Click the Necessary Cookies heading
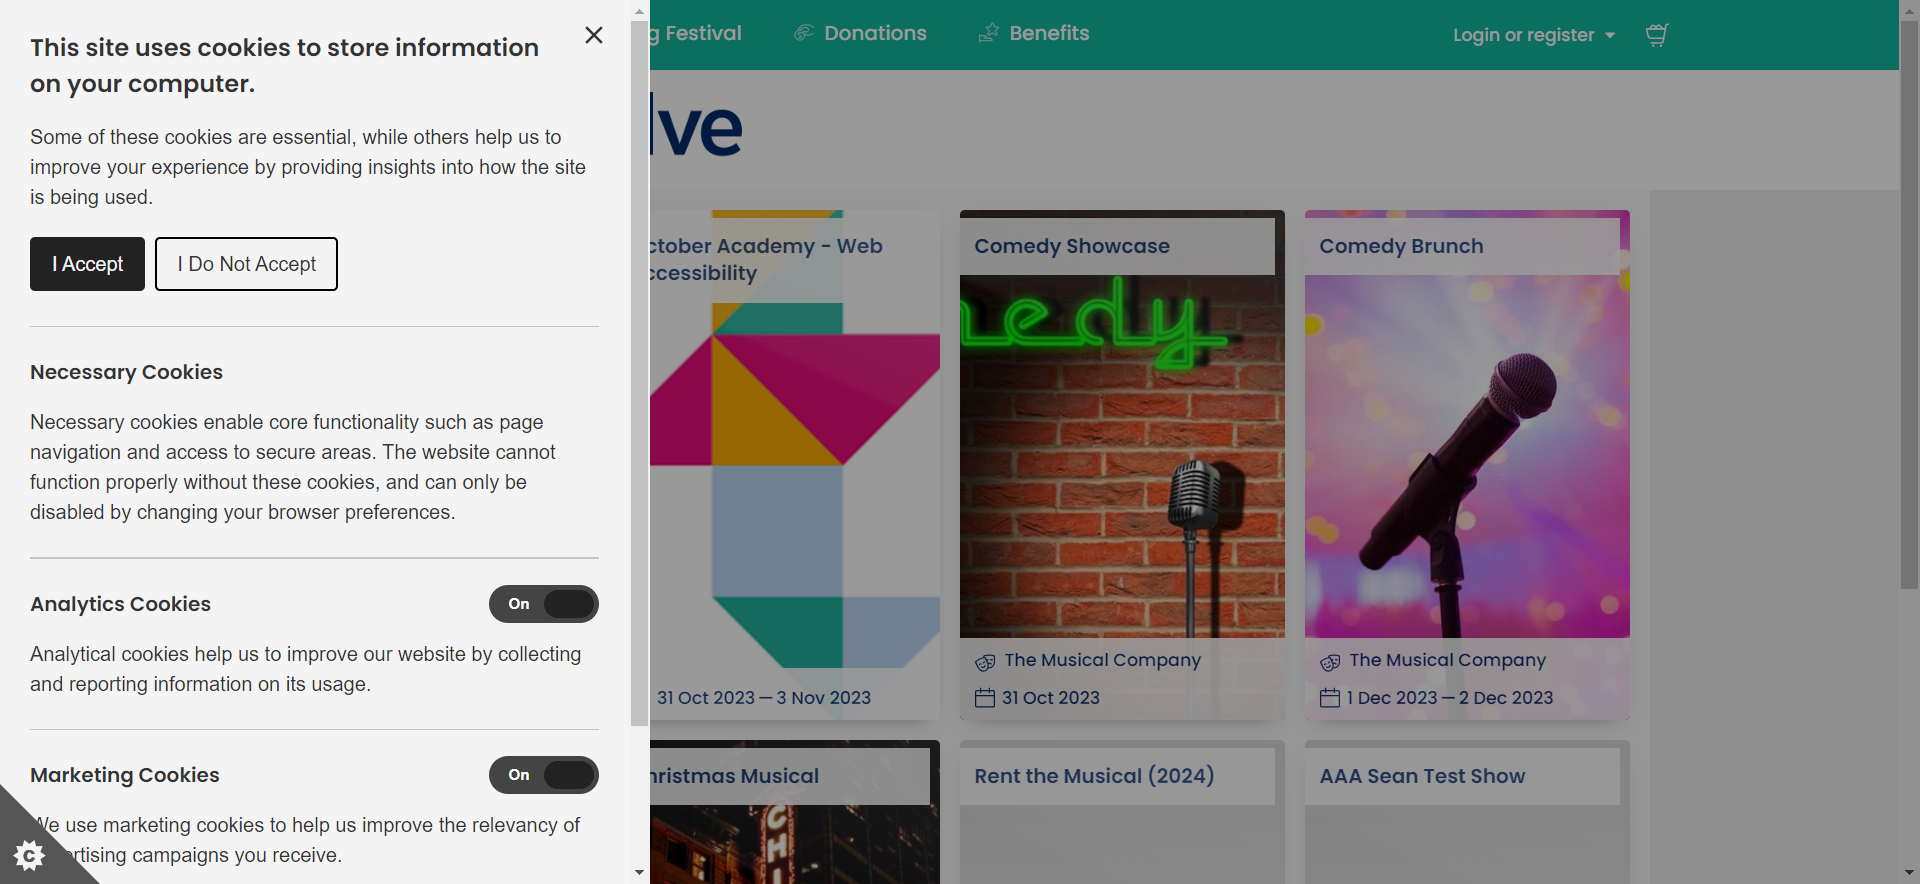The image size is (1920, 884). click(126, 372)
